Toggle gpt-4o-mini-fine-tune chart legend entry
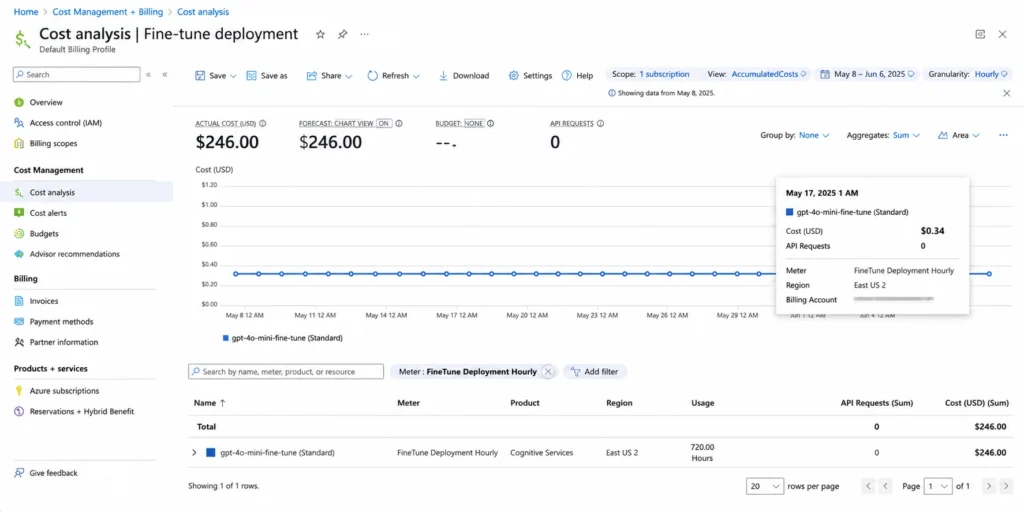Image resolution: width=1024 pixels, height=512 pixels. tap(282, 338)
